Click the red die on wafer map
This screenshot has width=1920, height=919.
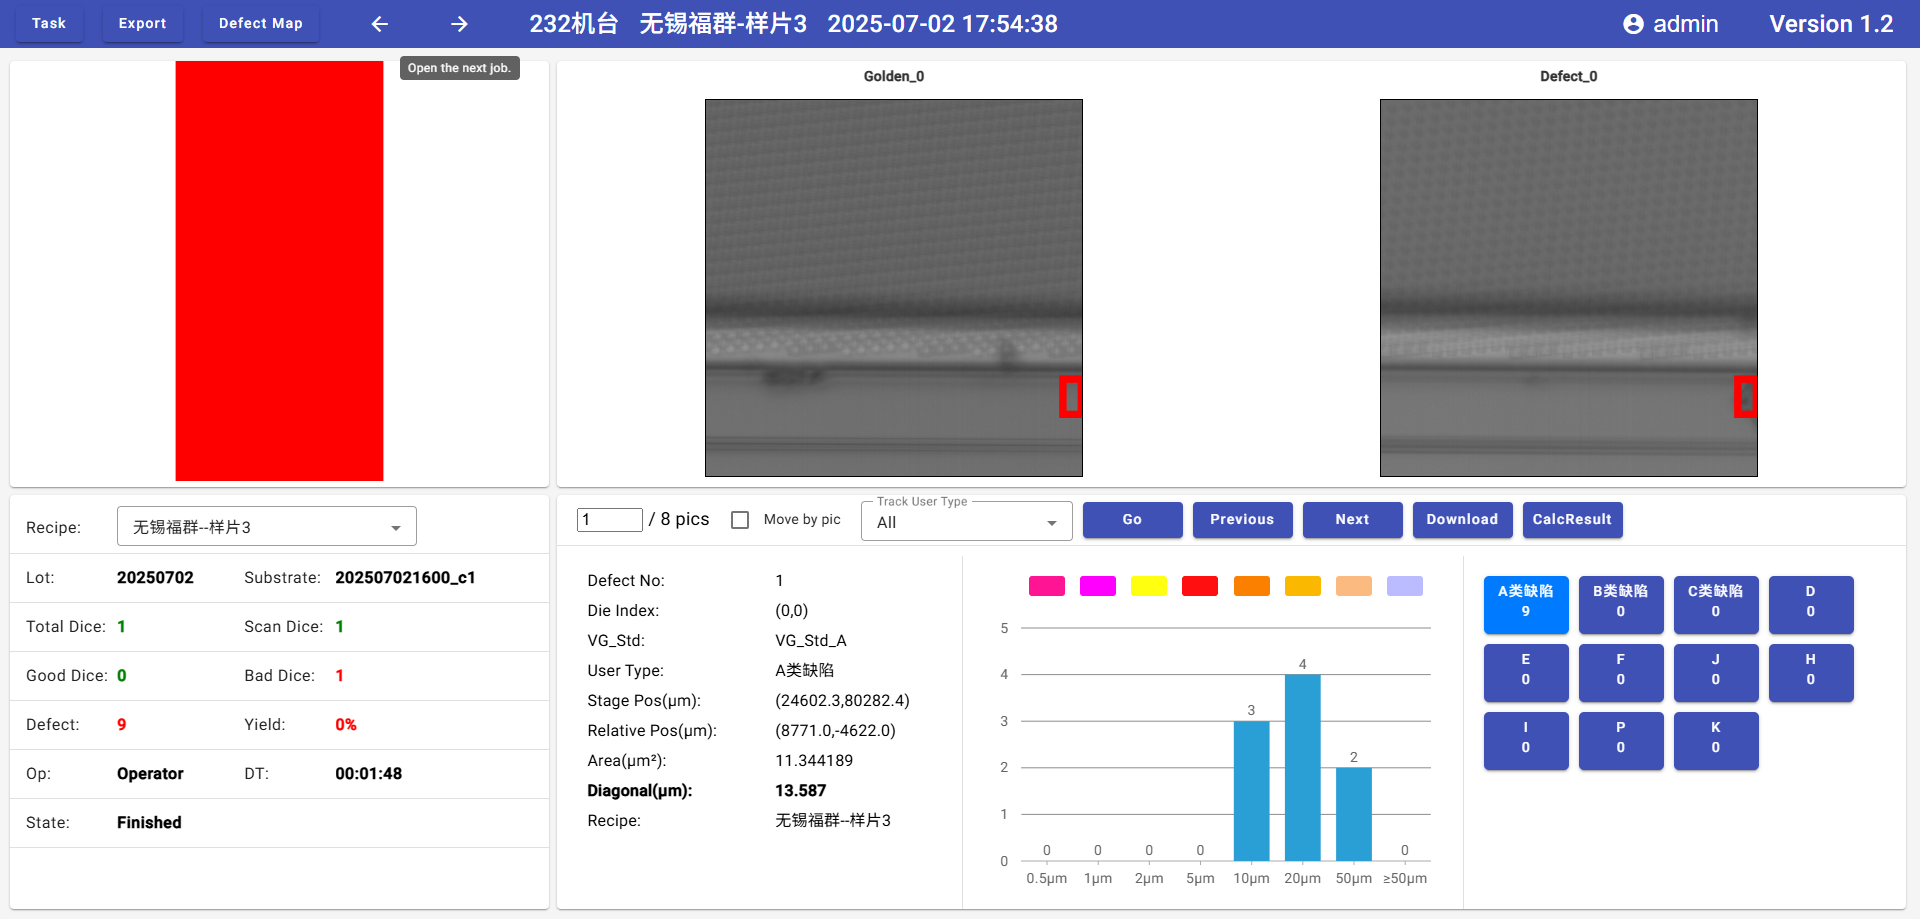[x=279, y=271]
